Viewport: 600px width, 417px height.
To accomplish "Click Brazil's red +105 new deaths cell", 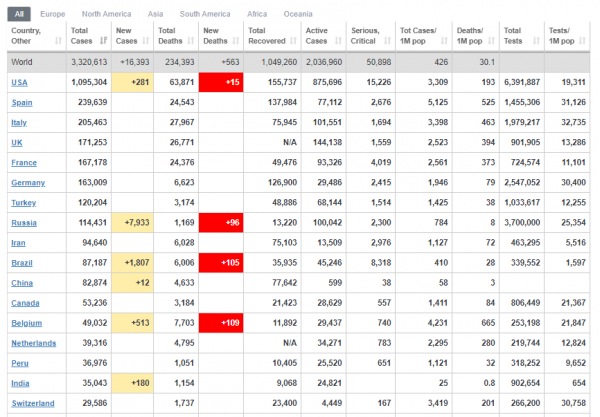I will pyautogui.click(x=221, y=262).
